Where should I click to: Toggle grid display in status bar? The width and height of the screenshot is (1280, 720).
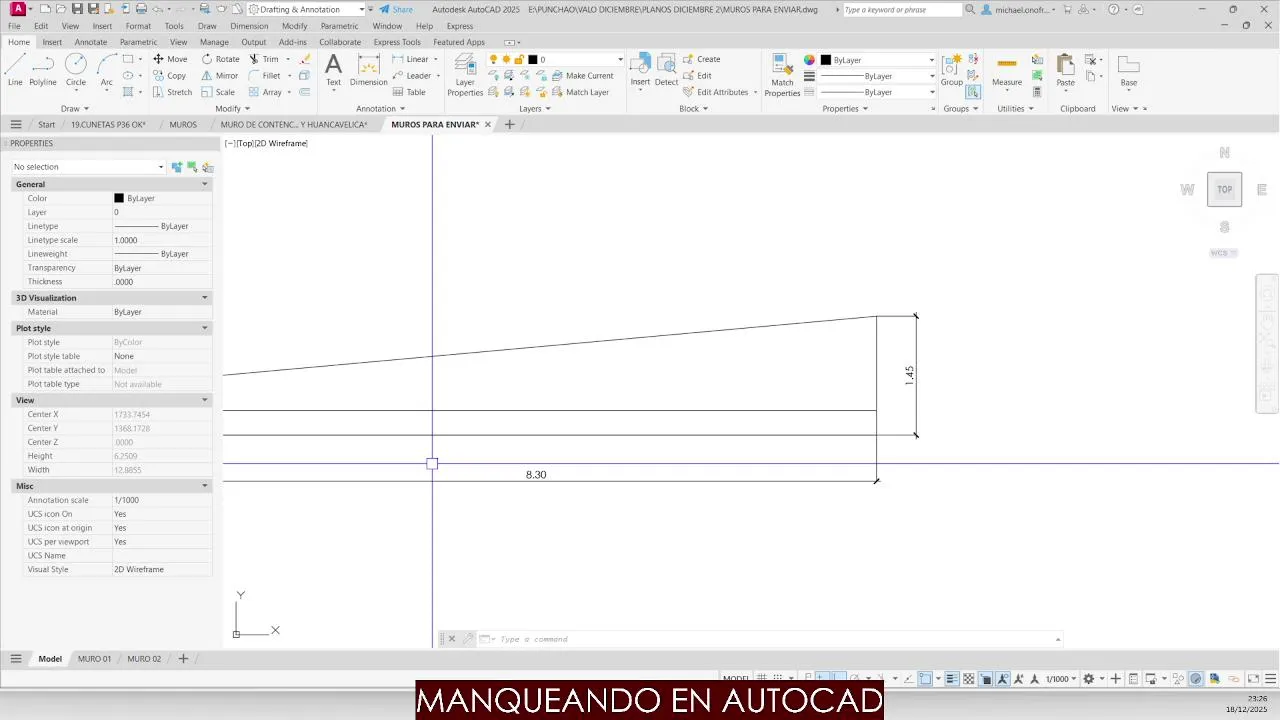pyautogui.click(x=763, y=679)
